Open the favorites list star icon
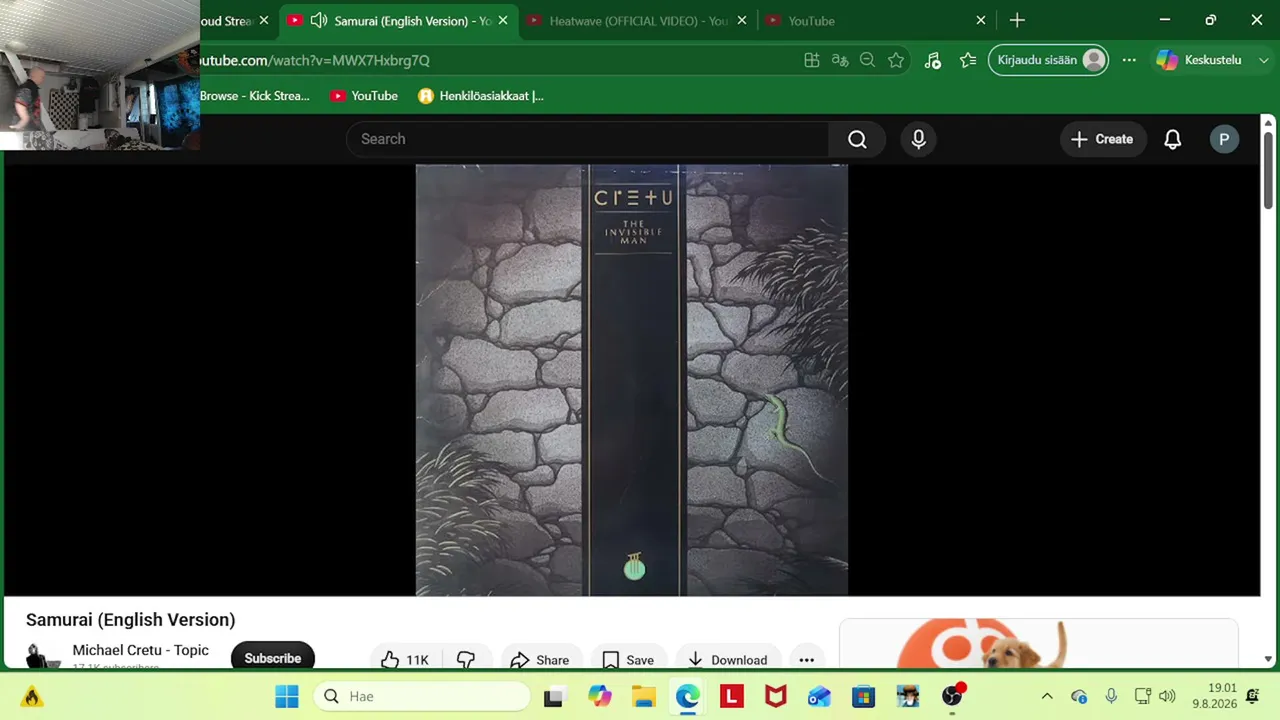 (968, 60)
